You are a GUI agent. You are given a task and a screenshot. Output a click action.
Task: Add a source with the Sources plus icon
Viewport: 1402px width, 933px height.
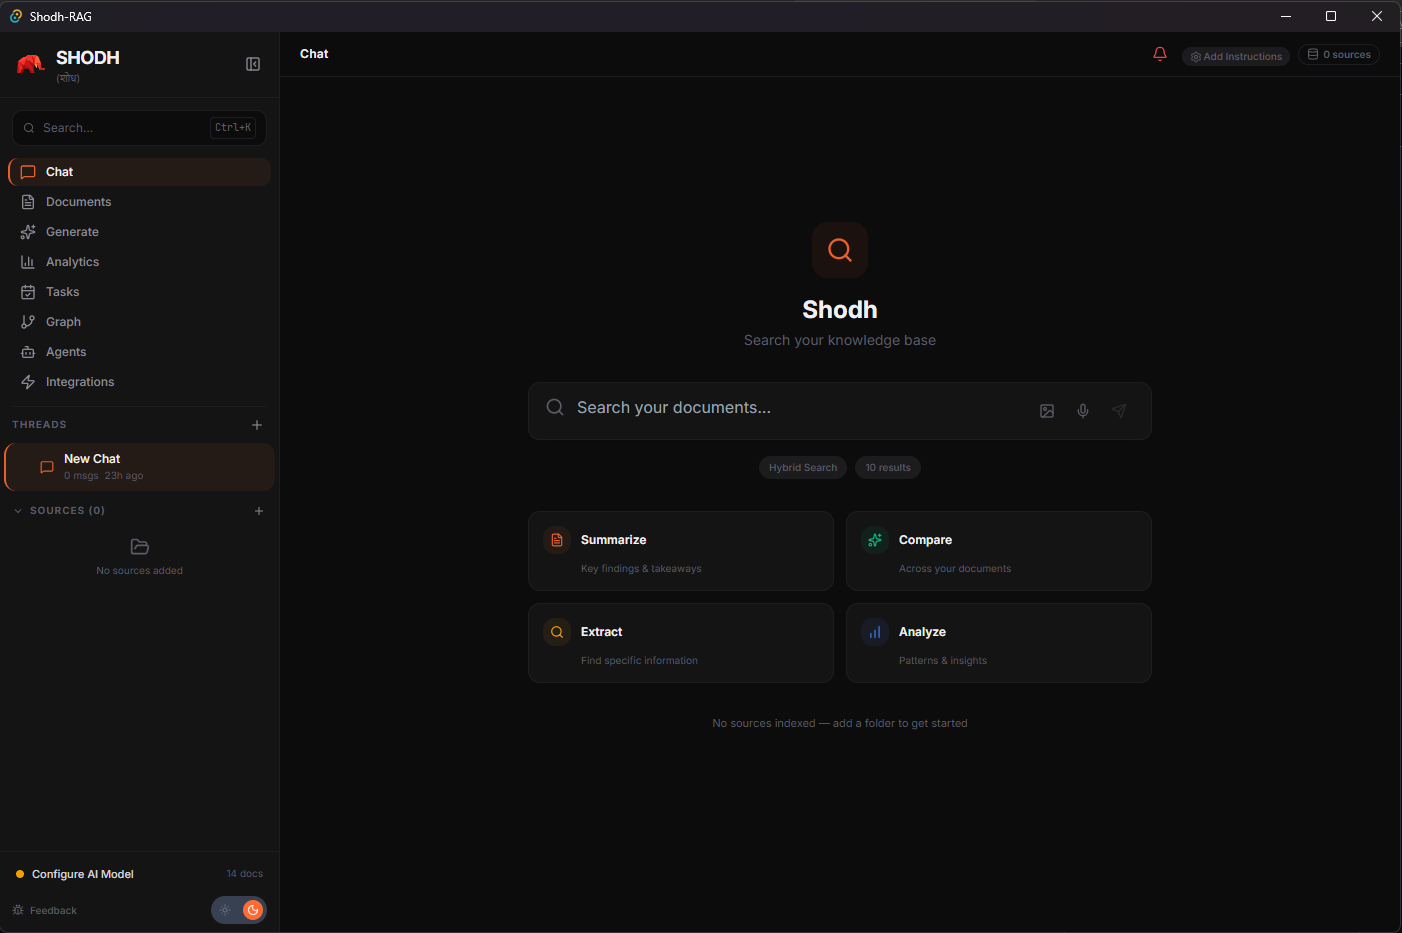[x=259, y=511]
